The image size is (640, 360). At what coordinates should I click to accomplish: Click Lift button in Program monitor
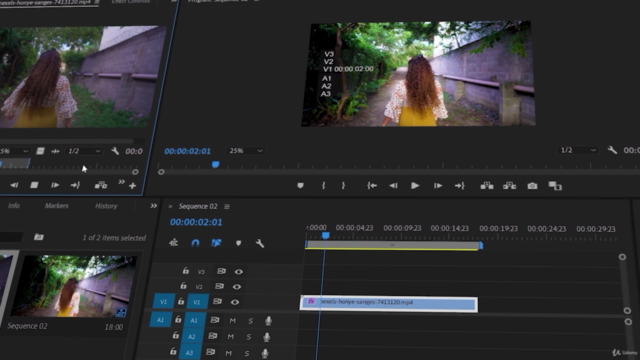coord(487,186)
